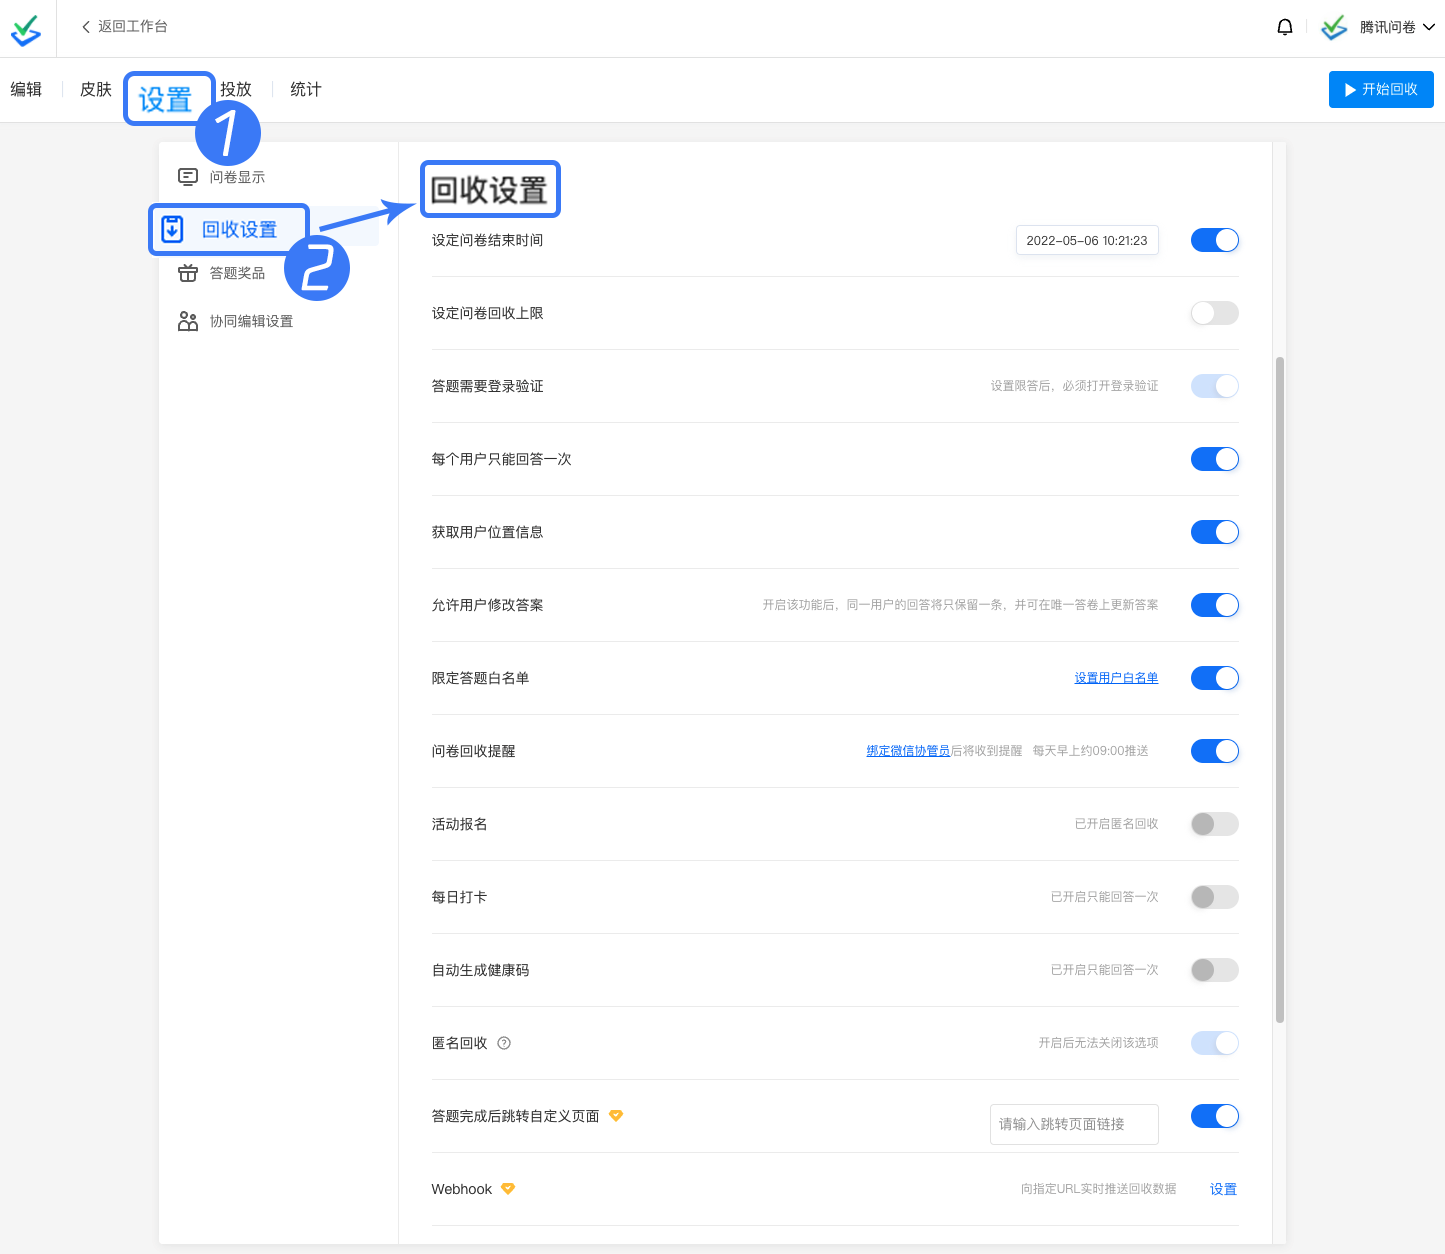This screenshot has height=1254, width=1445.
Task: Open 问卷显示 settings via its sidebar icon
Action: click(188, 177)
